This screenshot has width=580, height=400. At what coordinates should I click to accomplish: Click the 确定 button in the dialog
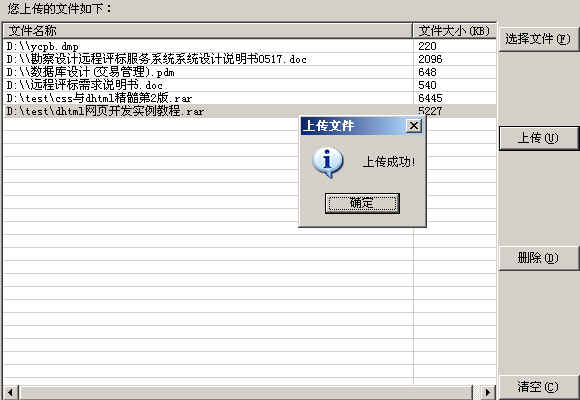coord(362,203)
